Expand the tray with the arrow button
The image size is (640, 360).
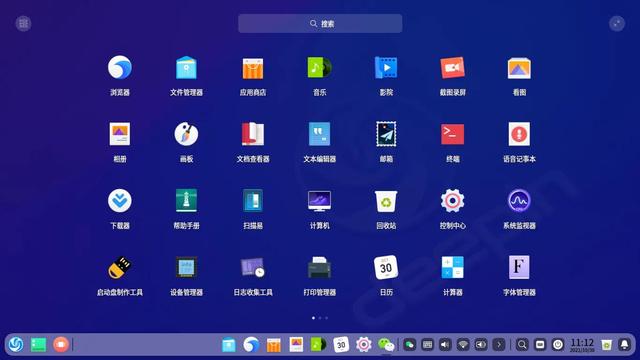(x=499, y=345)
